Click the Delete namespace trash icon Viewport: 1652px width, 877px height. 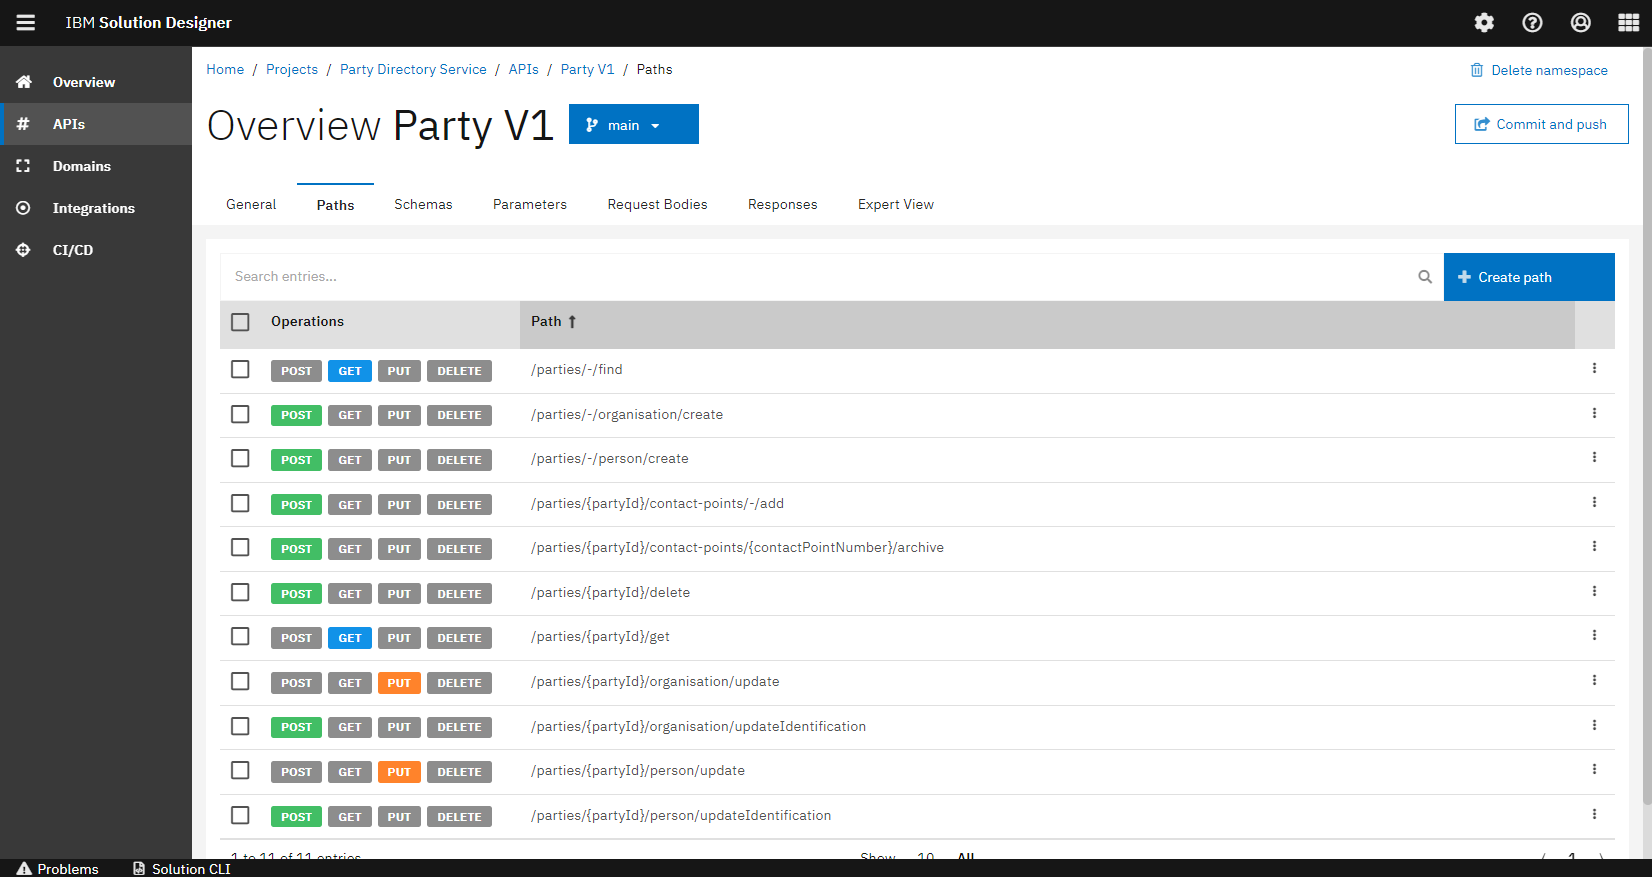pyautogui.click(x=1477, y=70)
